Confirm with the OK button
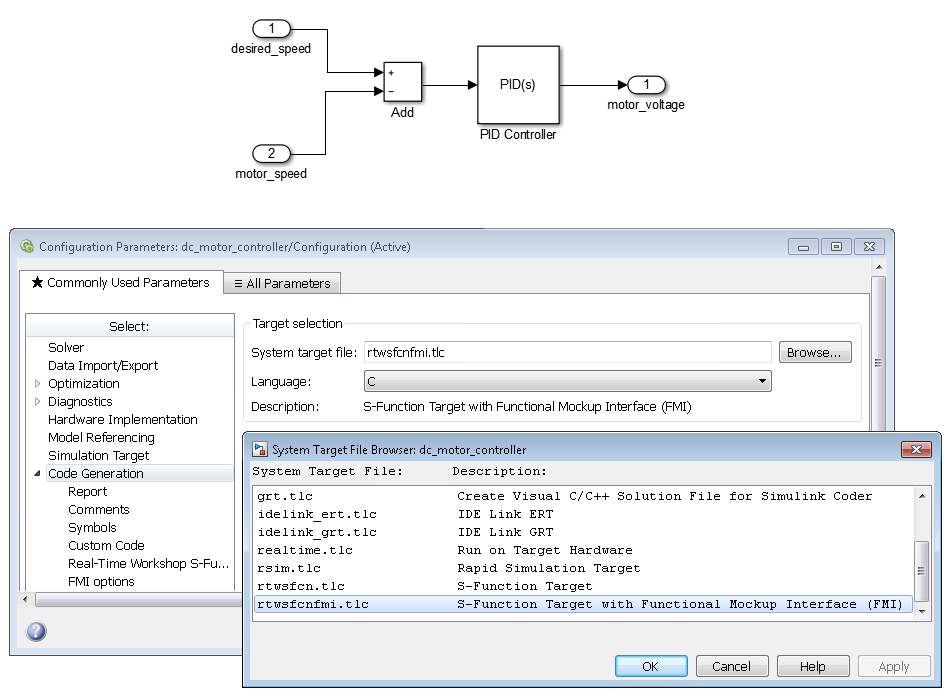The width and height of the screenshot is (950, 697). (650, 666)
